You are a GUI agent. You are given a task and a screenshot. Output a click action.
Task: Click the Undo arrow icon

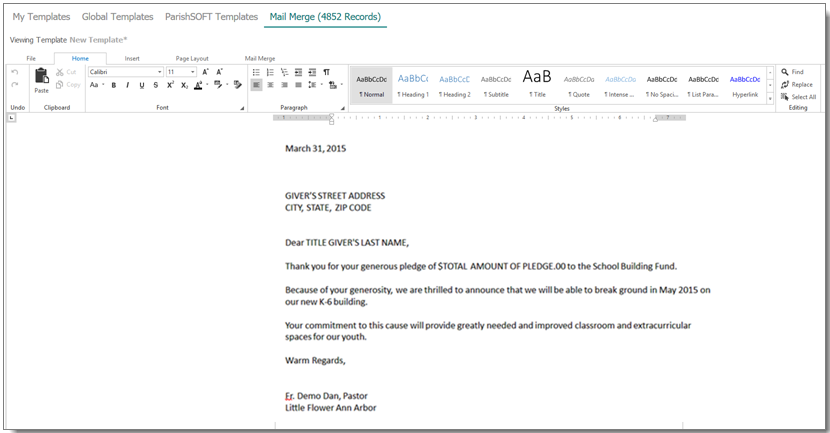coord(15,73)
